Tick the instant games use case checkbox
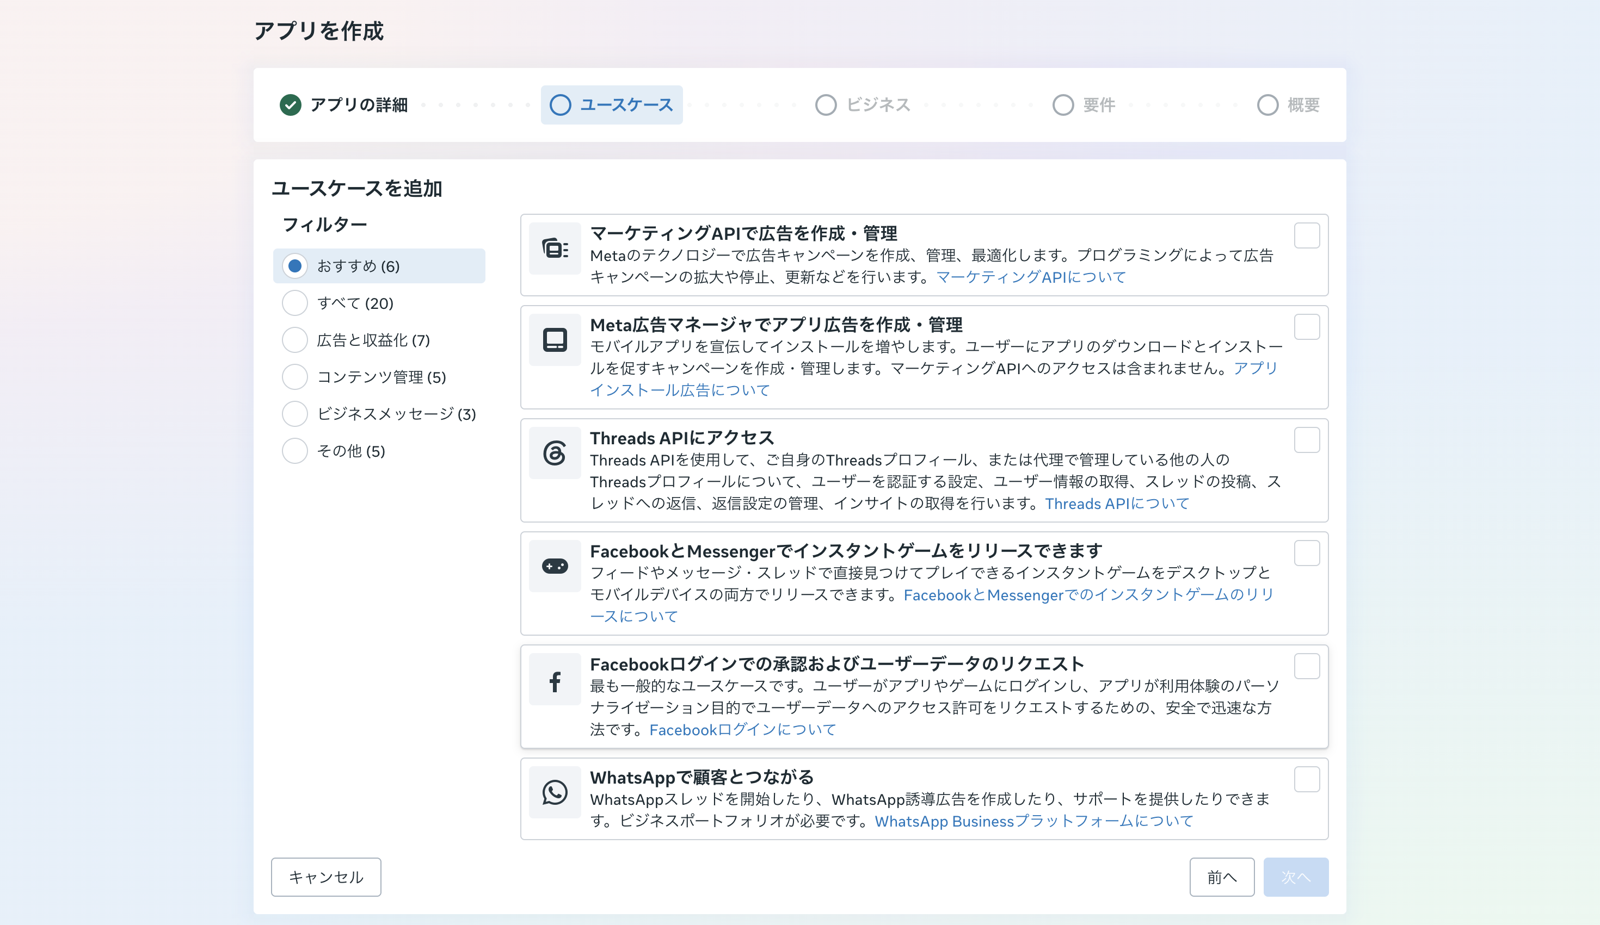Viewport: 1600px width, 925px height. pos(1307,553)
